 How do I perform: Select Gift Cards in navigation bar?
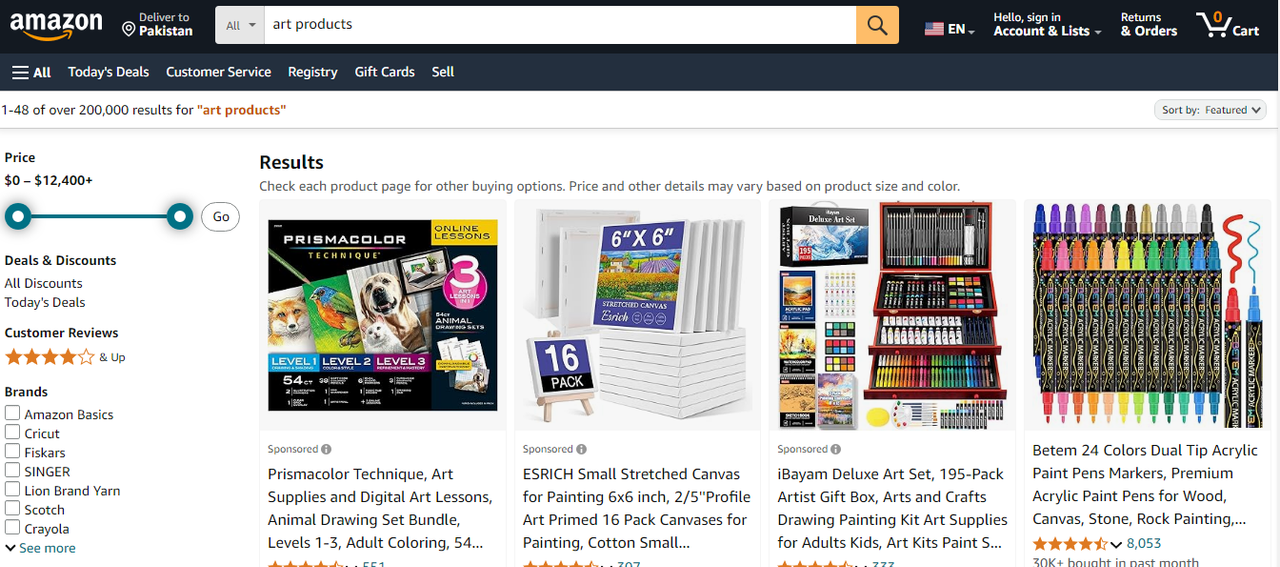pyautogui.click(x=384, y=72)
